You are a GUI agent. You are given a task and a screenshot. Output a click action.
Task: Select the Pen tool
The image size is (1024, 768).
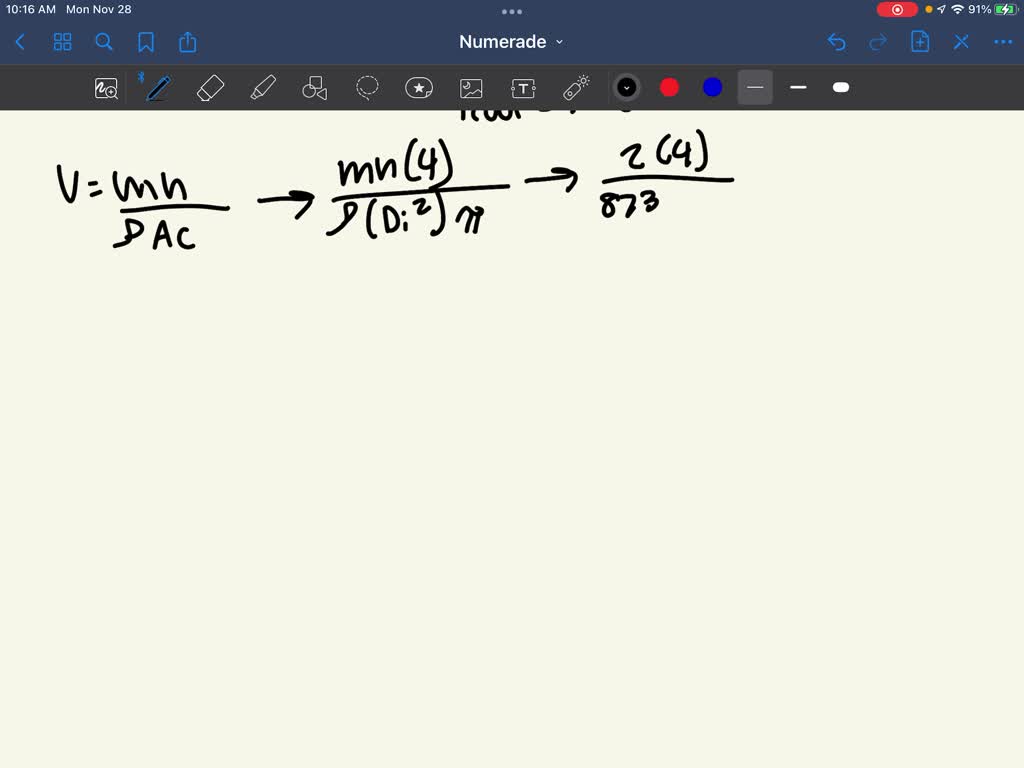(x=159, y=88)
